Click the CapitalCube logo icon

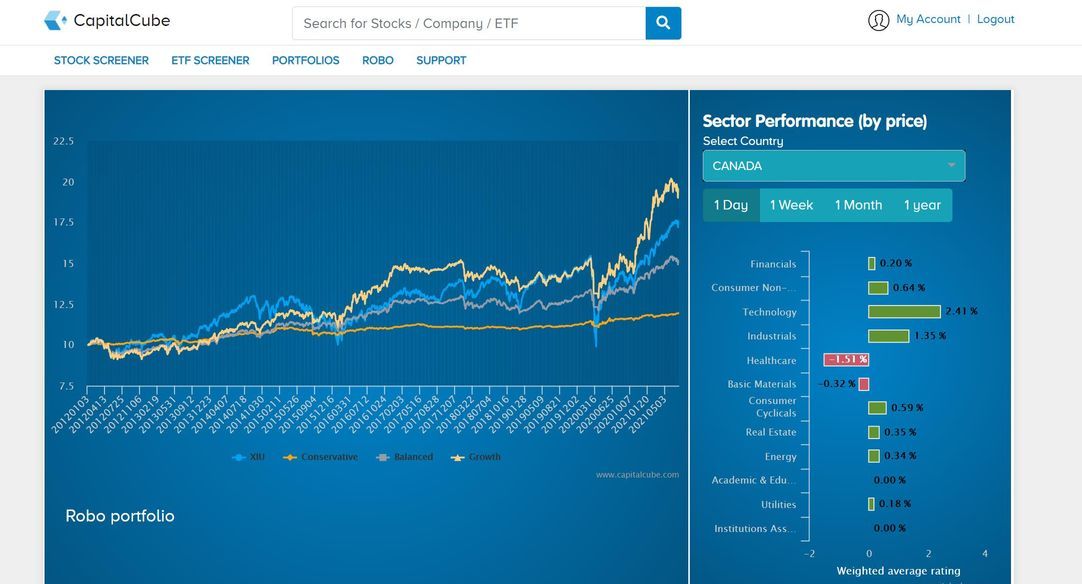click(x=56, y=20)
